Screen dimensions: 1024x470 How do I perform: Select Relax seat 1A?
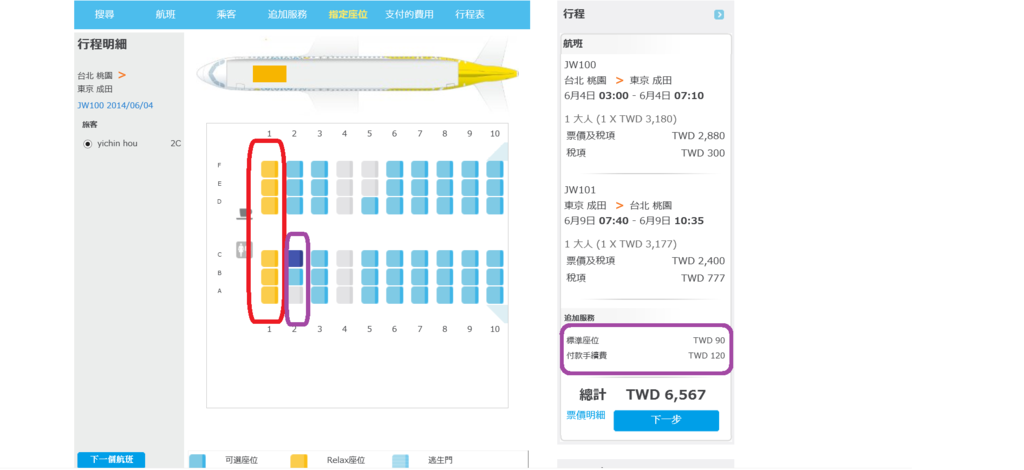270,295
